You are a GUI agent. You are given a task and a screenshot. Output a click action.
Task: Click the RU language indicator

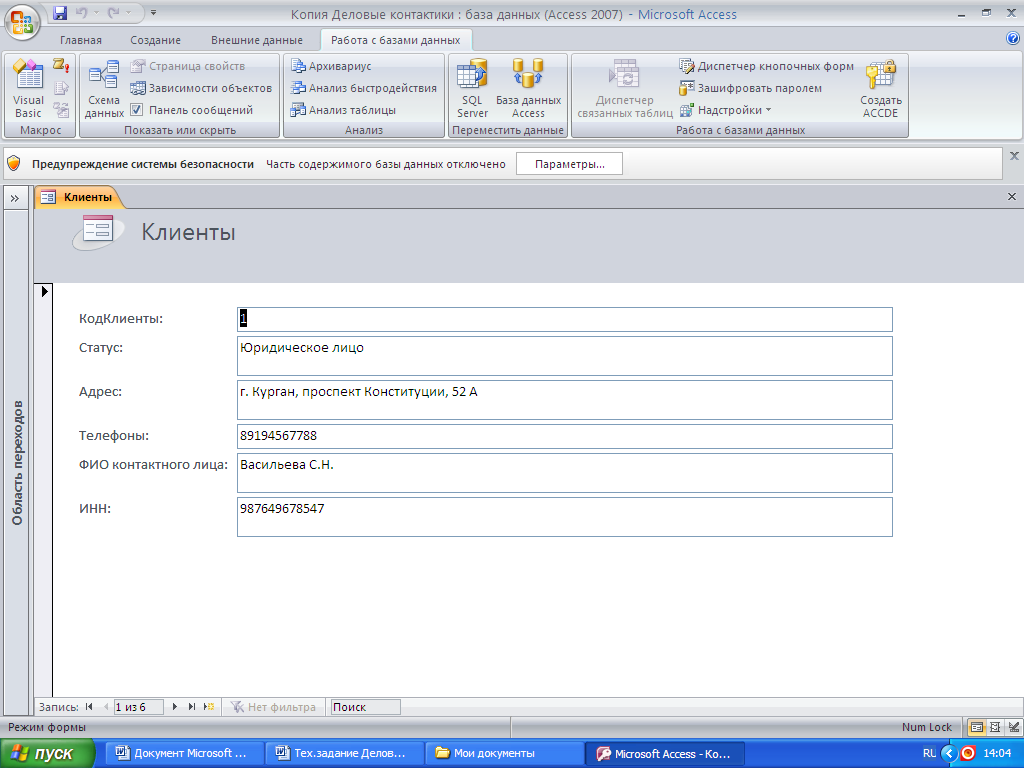[929, 753]
